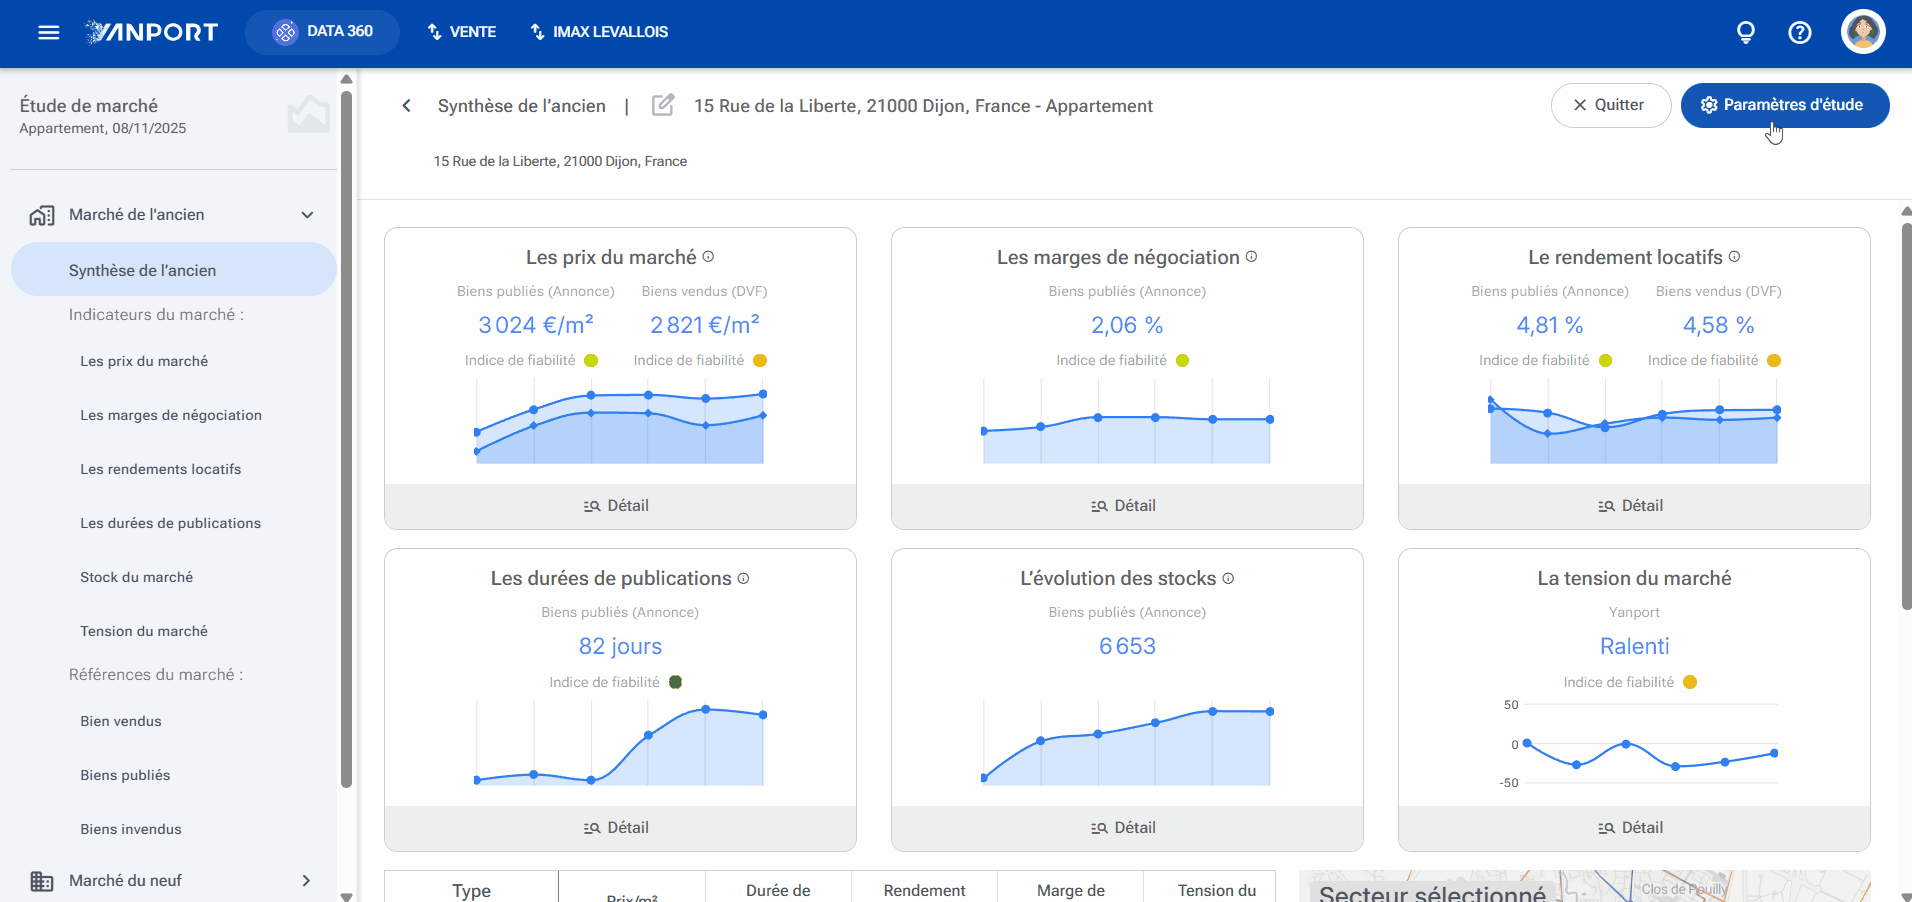
Task: Click the edit pencil icon beside address
Action: pos(663,105)
